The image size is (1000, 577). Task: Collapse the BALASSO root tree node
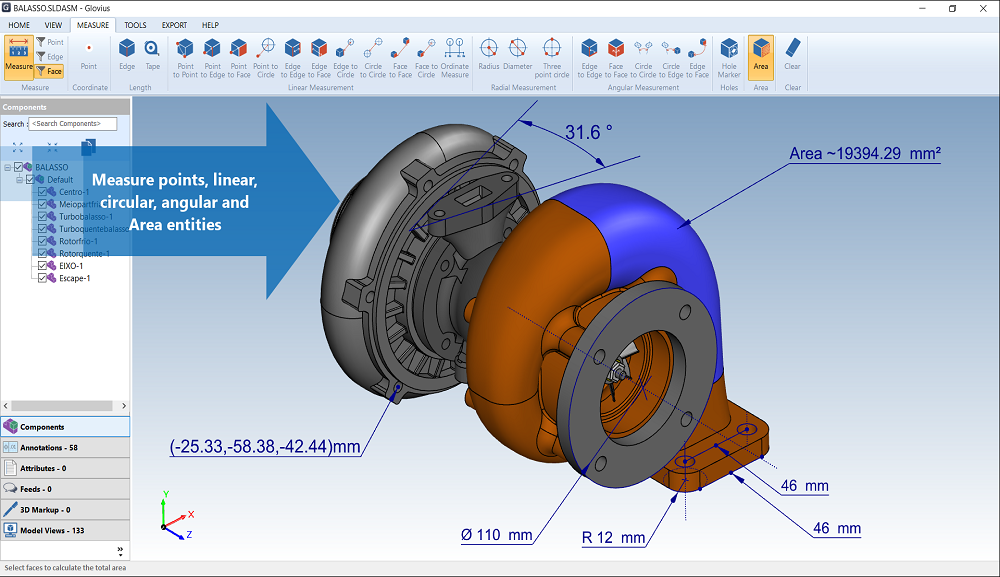pyautogui.click(x=8, y=167)
